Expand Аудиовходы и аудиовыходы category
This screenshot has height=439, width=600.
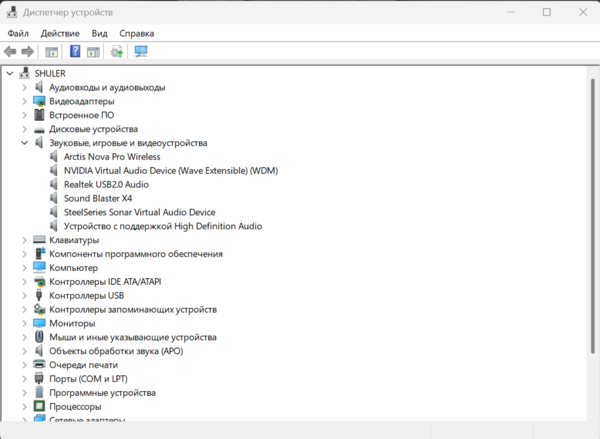(x=24, y=87)
